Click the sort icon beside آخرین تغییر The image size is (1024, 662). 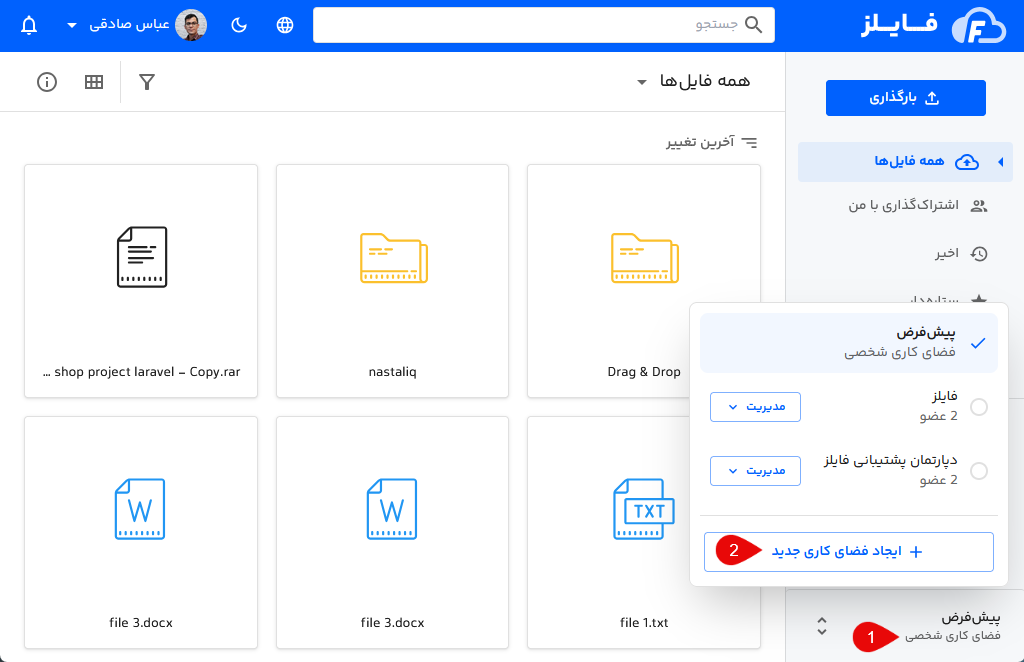750,142
